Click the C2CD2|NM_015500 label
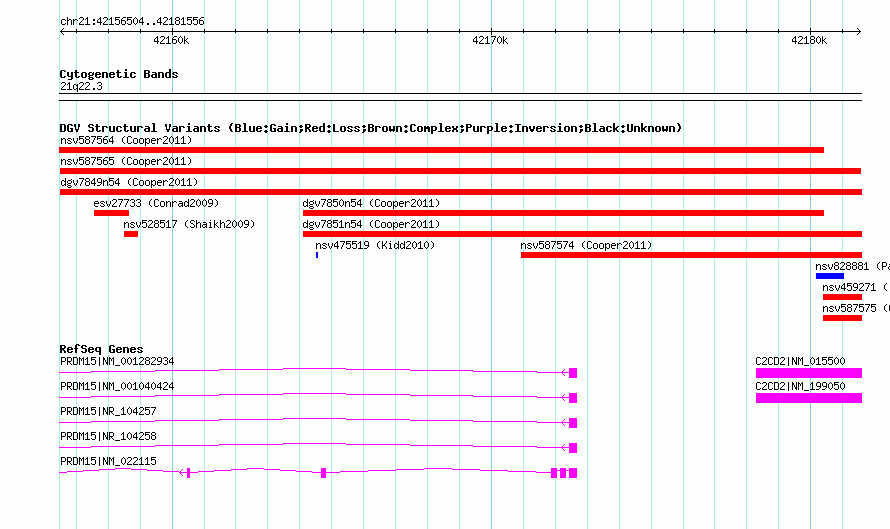 coord(800,362)
